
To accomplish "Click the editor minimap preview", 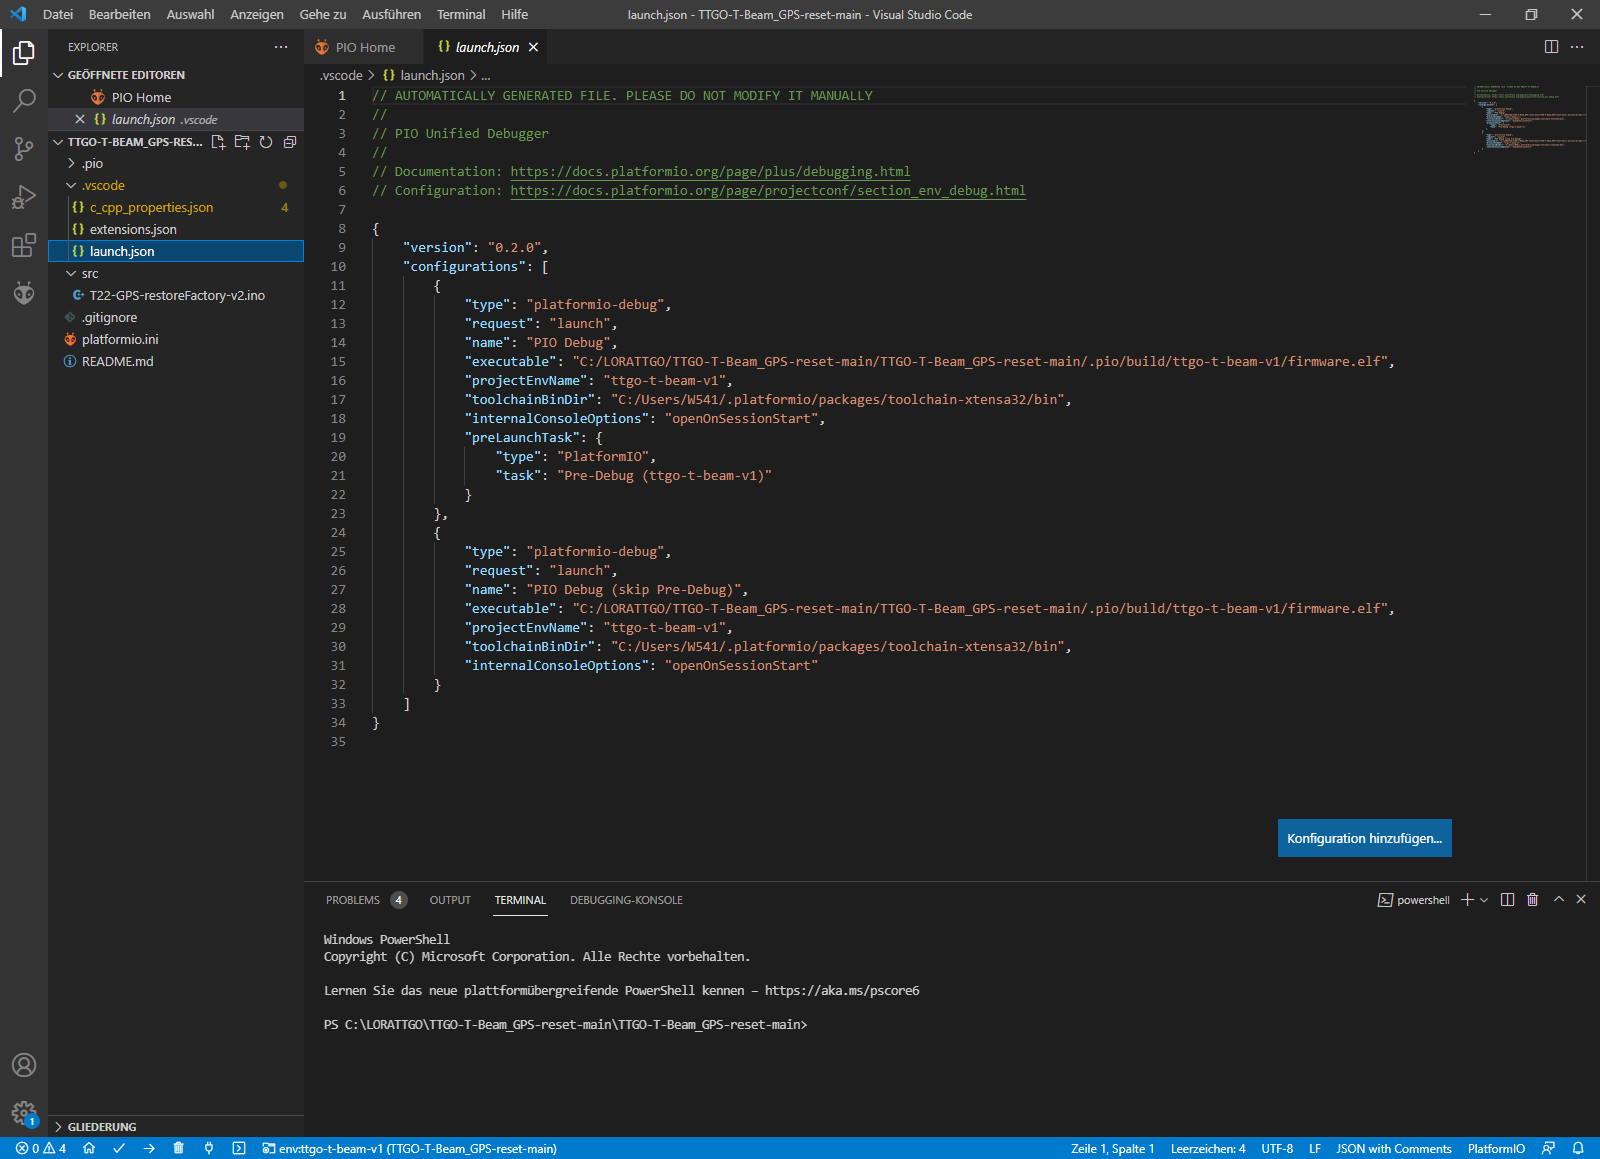I will pyautogui.click(x=1529, y=119).
